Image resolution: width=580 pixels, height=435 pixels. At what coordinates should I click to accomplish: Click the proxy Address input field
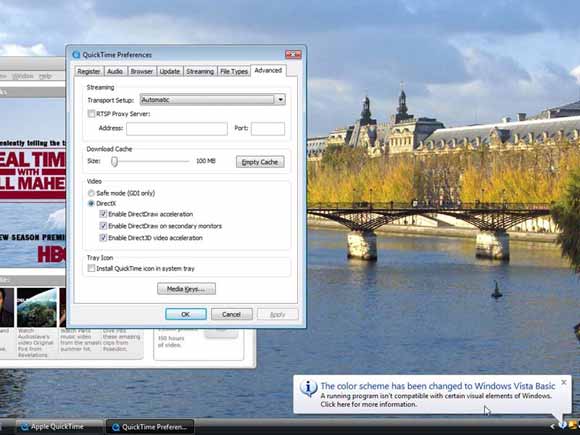(177, 129)
